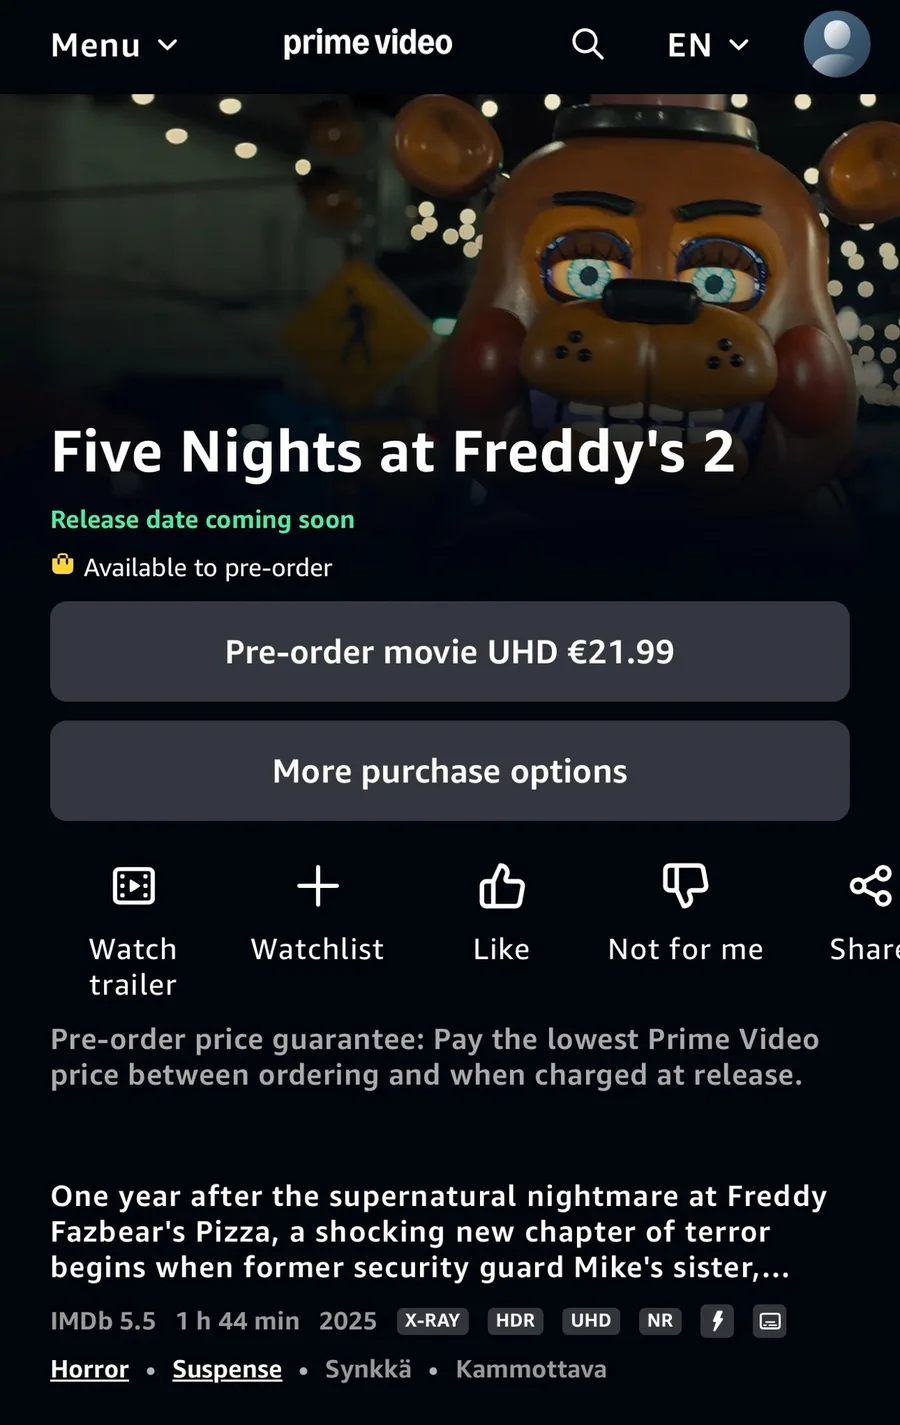900x1425 pixels.
Task: Open the Share icon
Action: pyautogui.click(x=870, y=886)
